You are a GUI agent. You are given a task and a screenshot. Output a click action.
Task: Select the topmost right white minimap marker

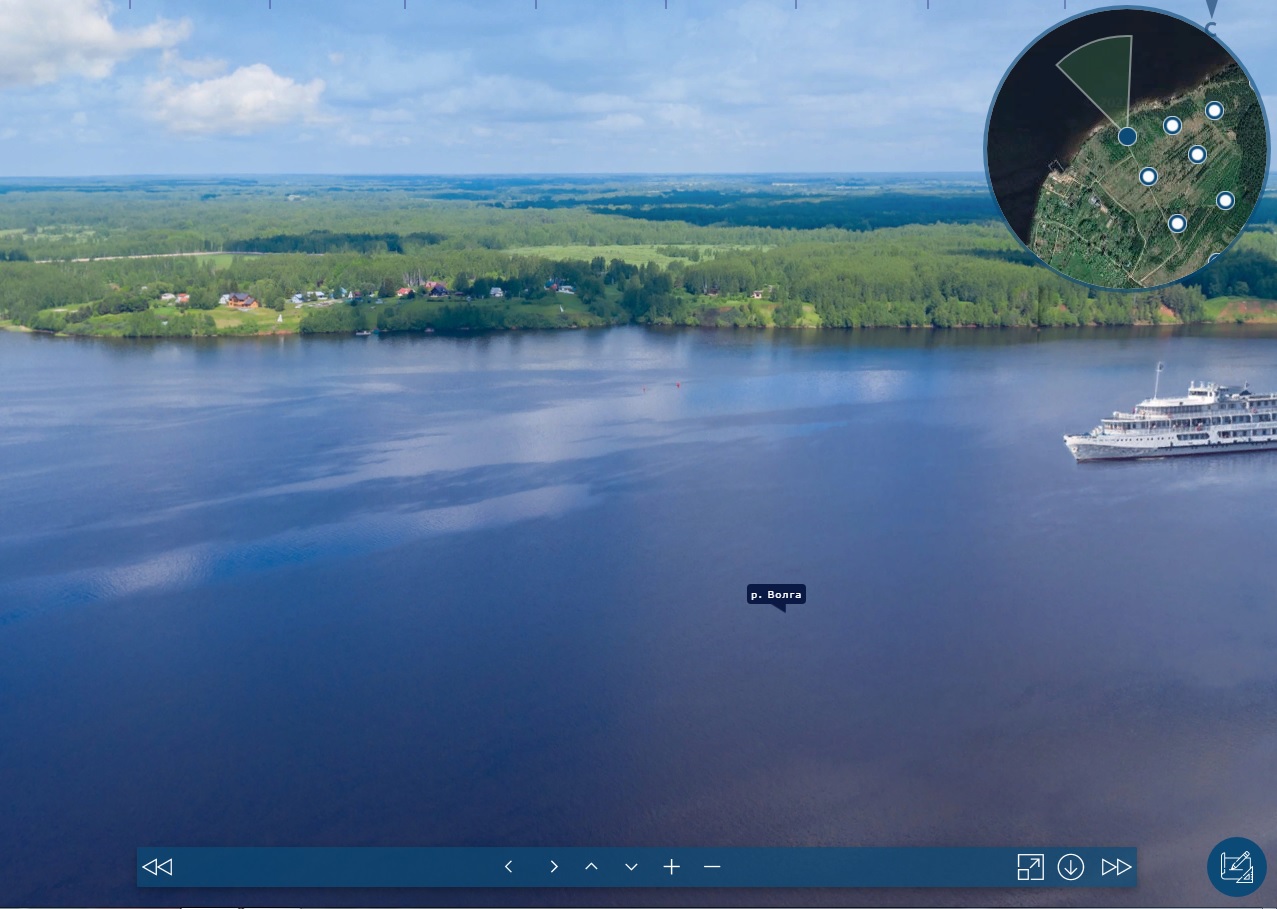[x=1214, y=110]
